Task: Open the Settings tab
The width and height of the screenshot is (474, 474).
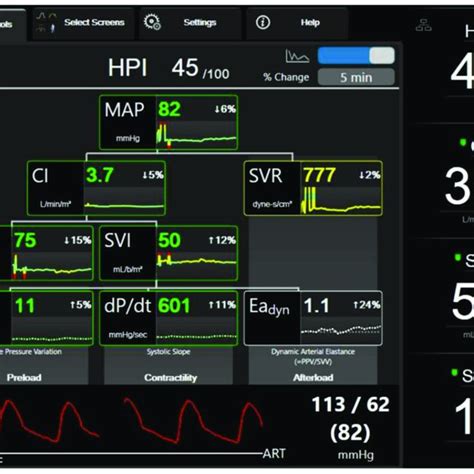Action: click(x=190, y=23)
